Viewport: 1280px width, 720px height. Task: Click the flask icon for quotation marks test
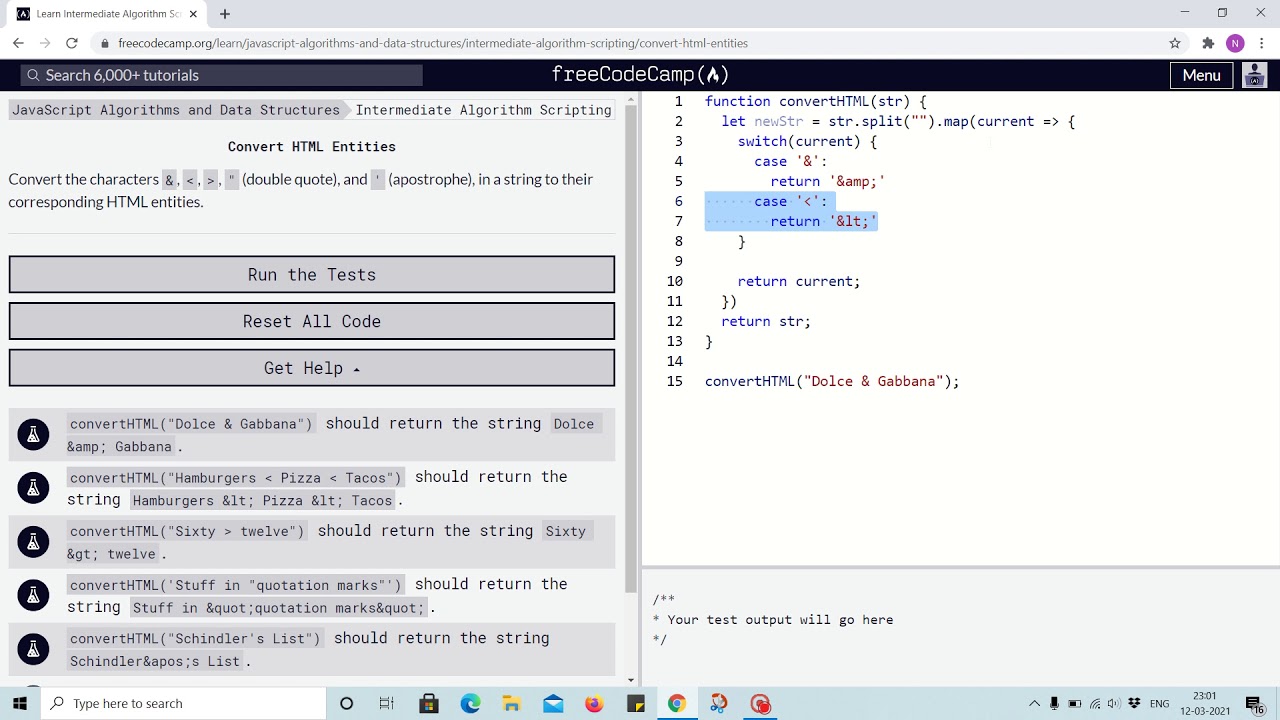33,595
